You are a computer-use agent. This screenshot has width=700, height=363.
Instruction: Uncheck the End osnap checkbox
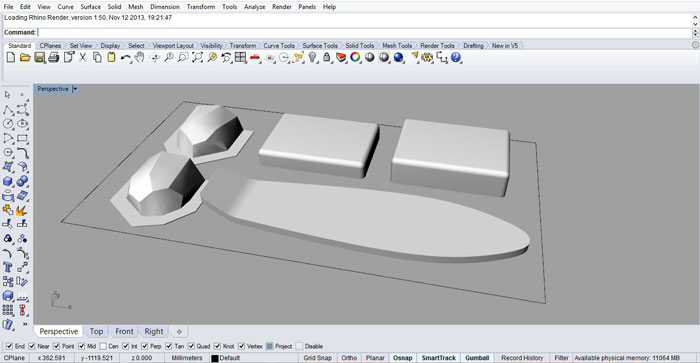pos(9,346)
